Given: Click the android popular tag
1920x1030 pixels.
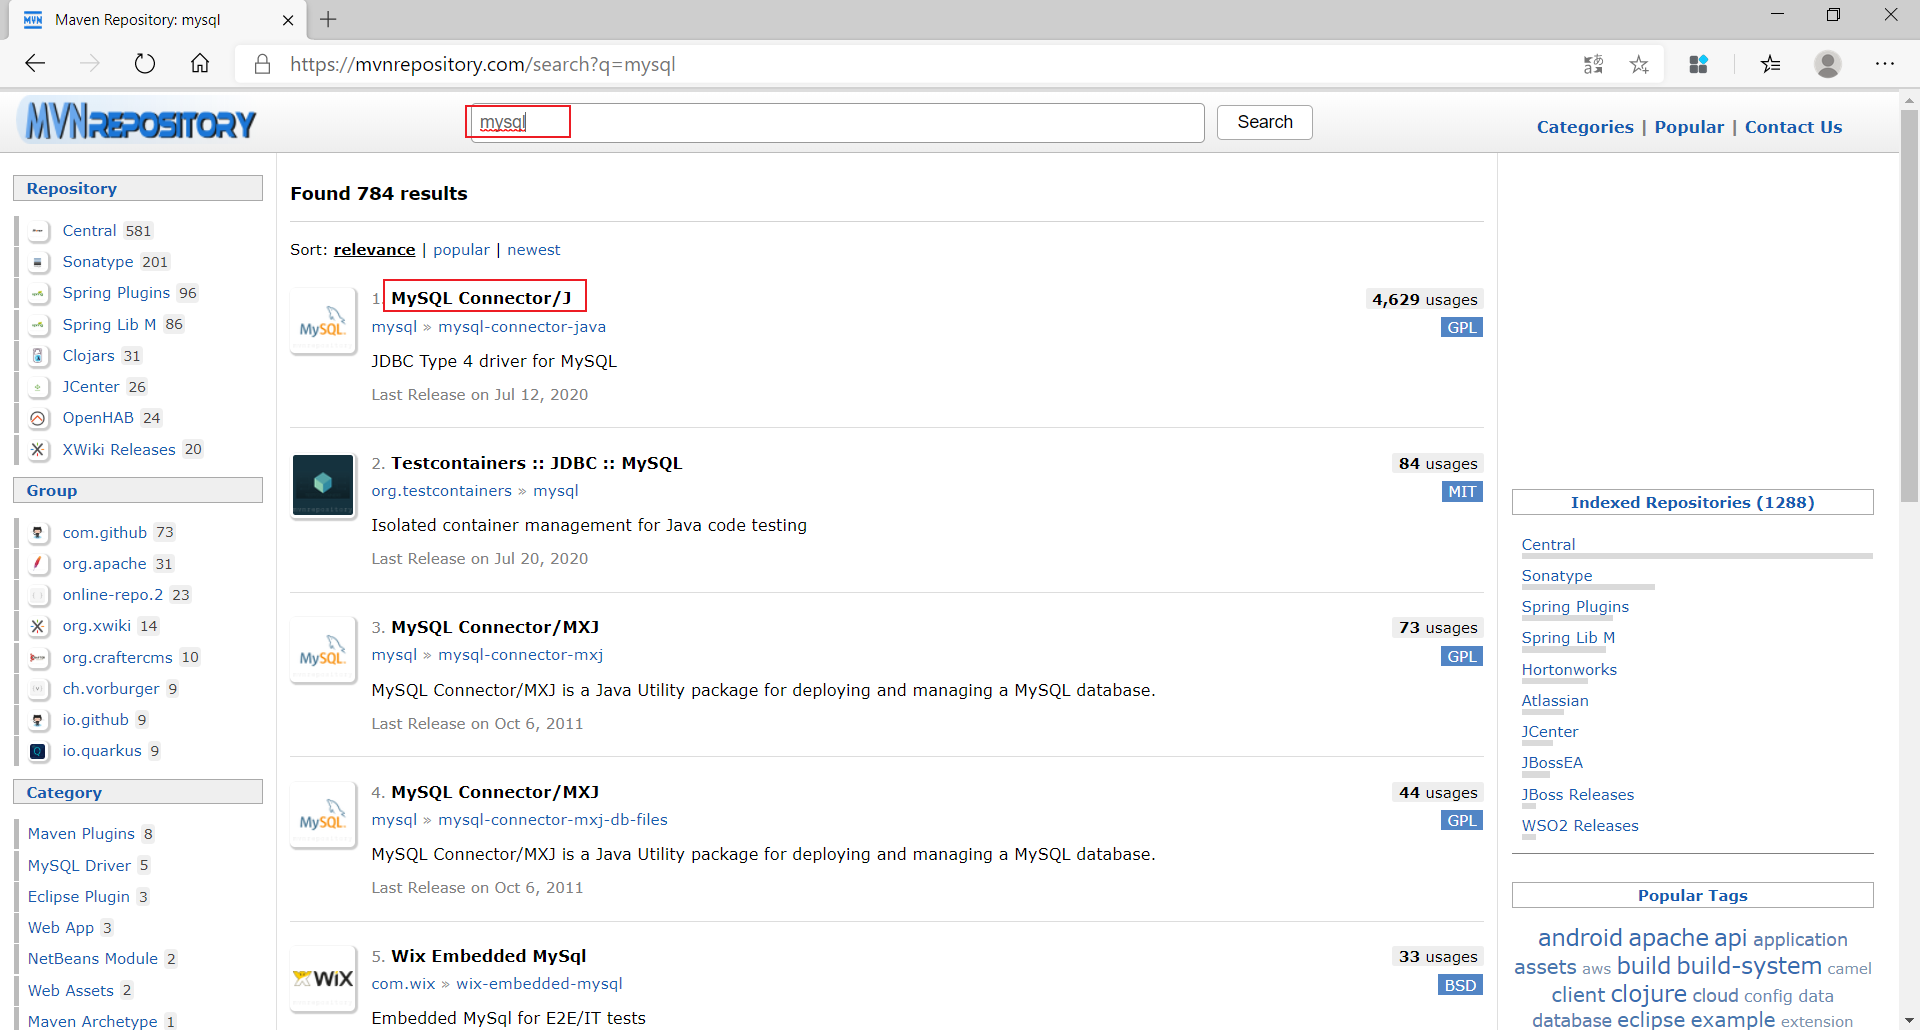Looking at the screenshot, I should tap(1580, 938).
